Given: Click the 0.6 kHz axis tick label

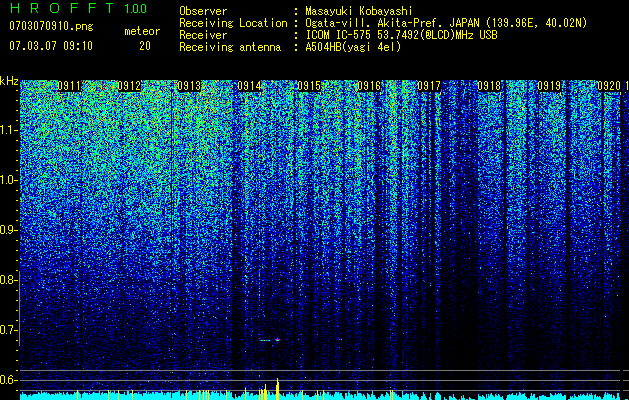Looking at the screenshot, I should pyautogui.click(x=7, y=380).
